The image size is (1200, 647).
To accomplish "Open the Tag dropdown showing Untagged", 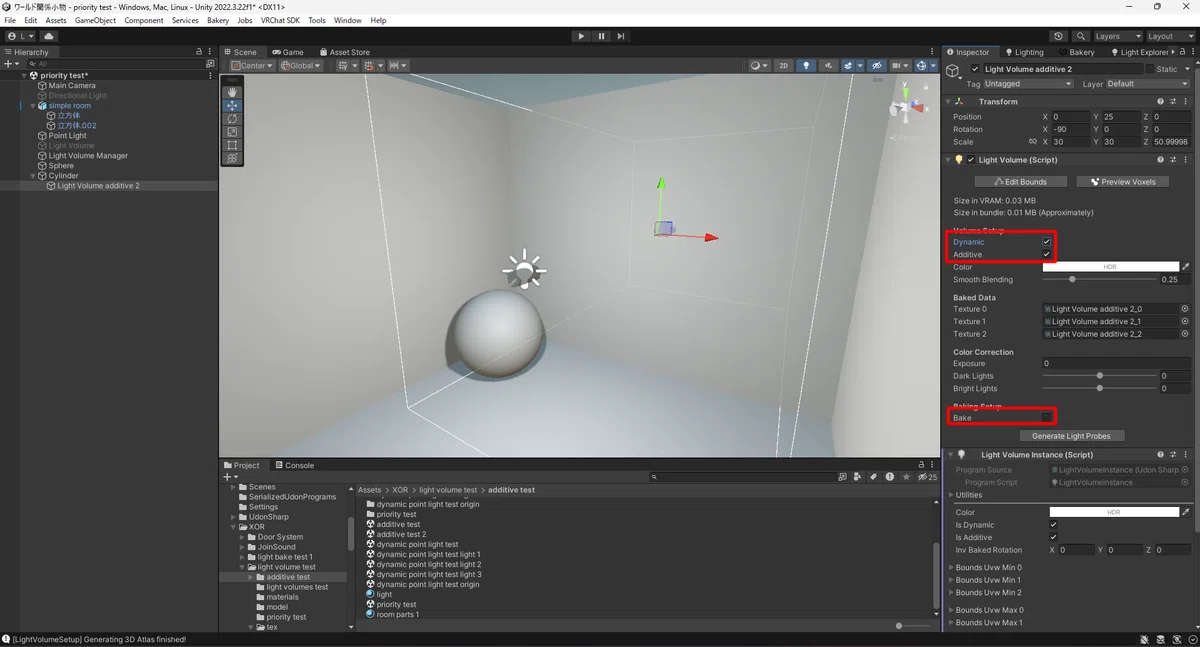I will point(1028,84).
